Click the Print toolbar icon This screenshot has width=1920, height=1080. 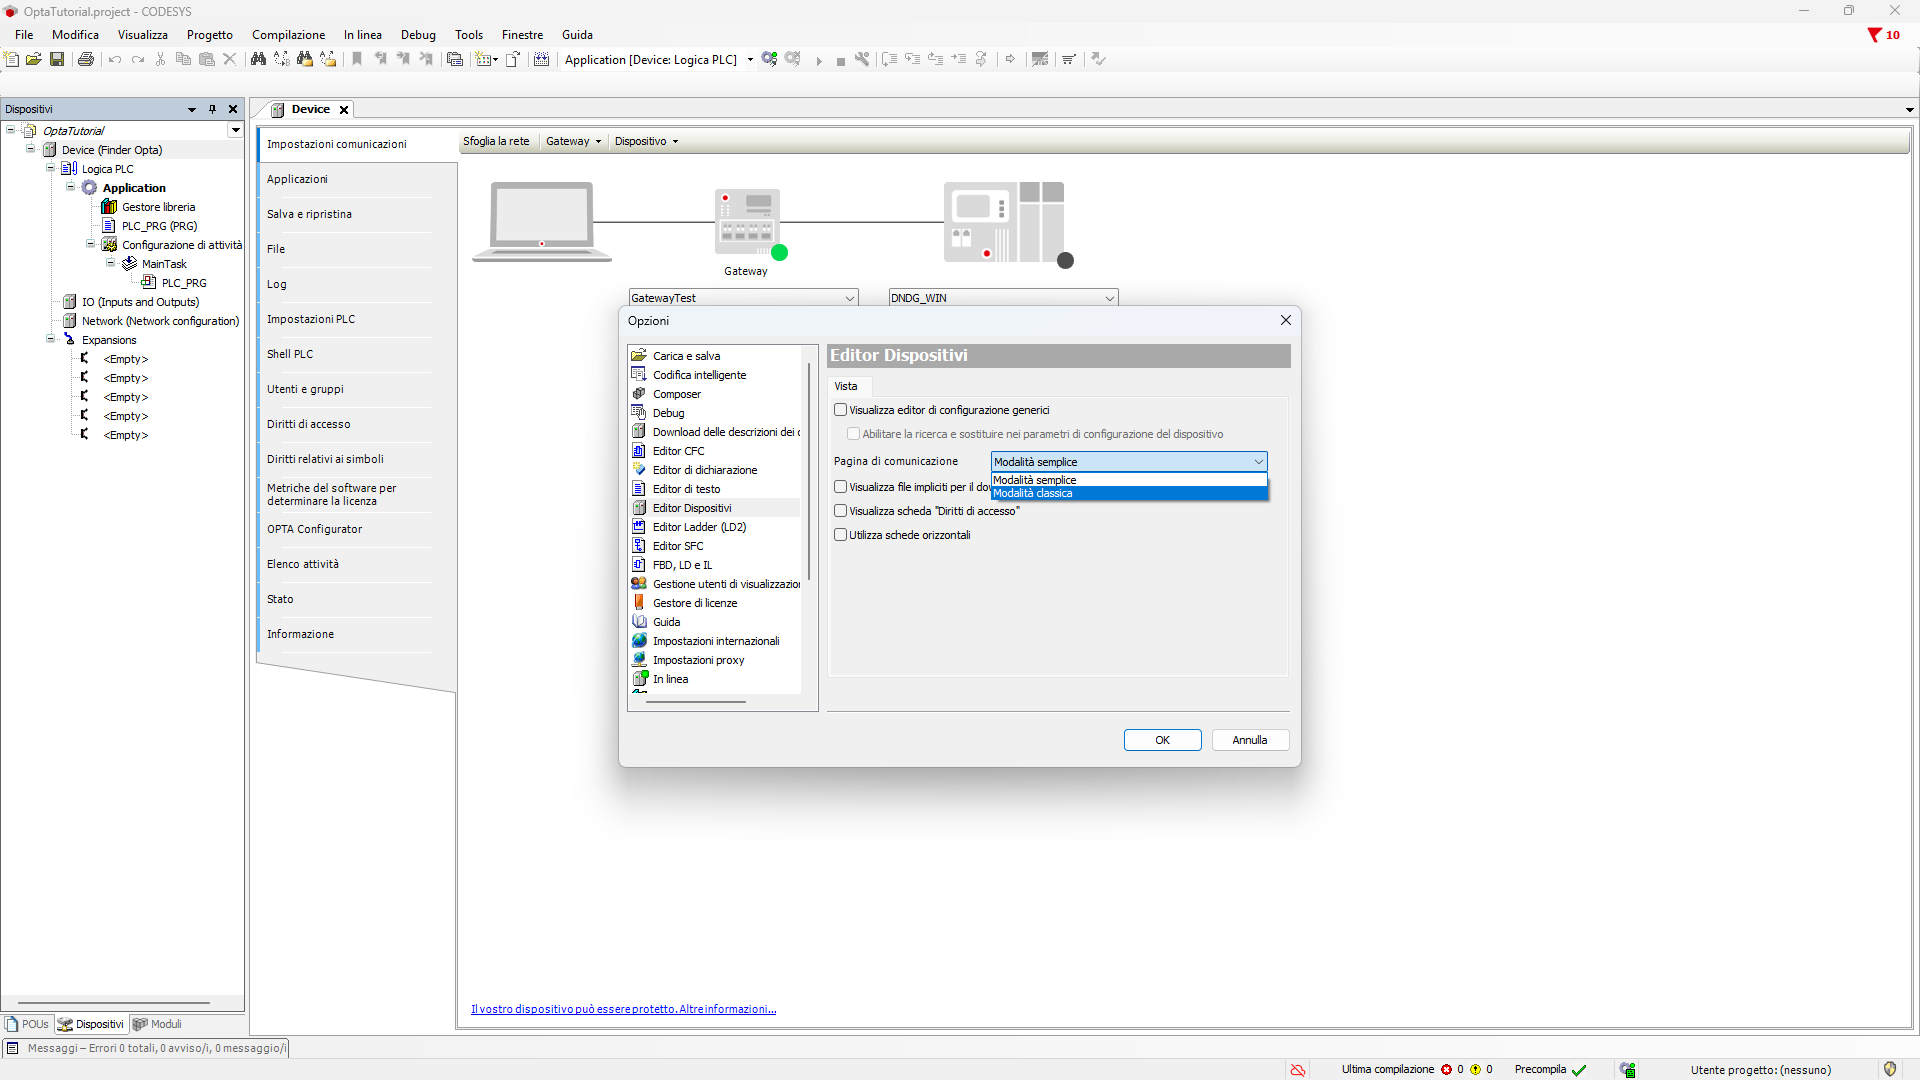pyautogui.click(x=86, y=59)
